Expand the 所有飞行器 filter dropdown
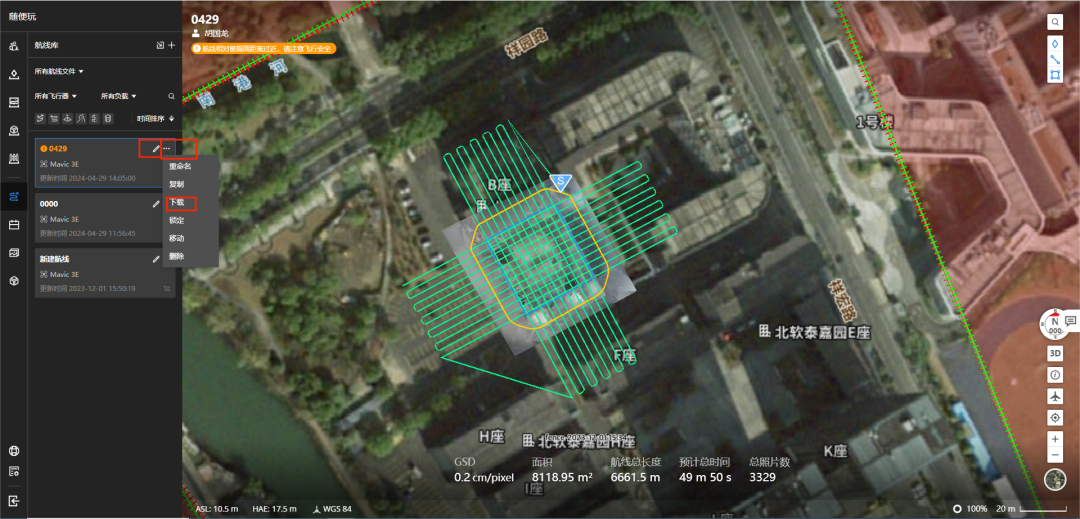Viewport: 1080px width, 519px height. click(56, 96)
